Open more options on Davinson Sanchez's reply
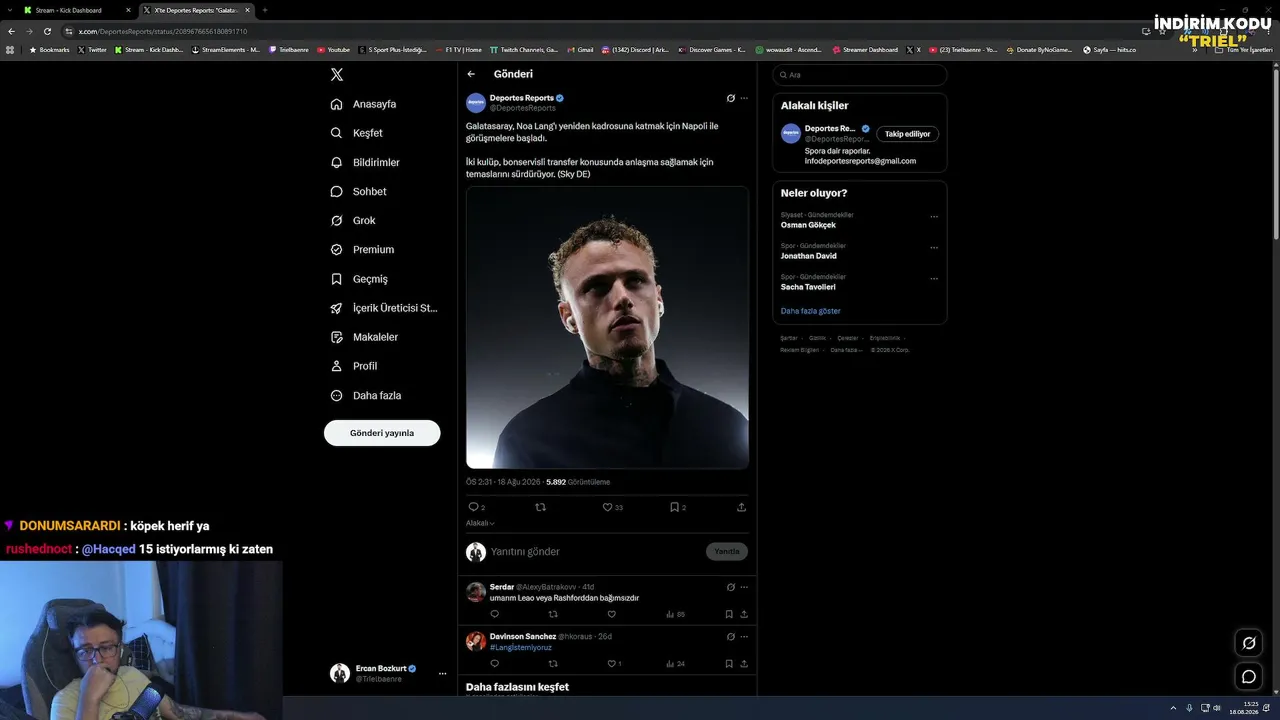 coord(744,636)
